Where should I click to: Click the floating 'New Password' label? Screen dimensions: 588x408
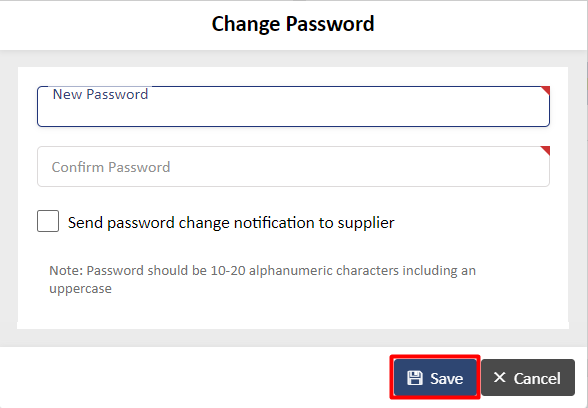(x=100, y=94)
